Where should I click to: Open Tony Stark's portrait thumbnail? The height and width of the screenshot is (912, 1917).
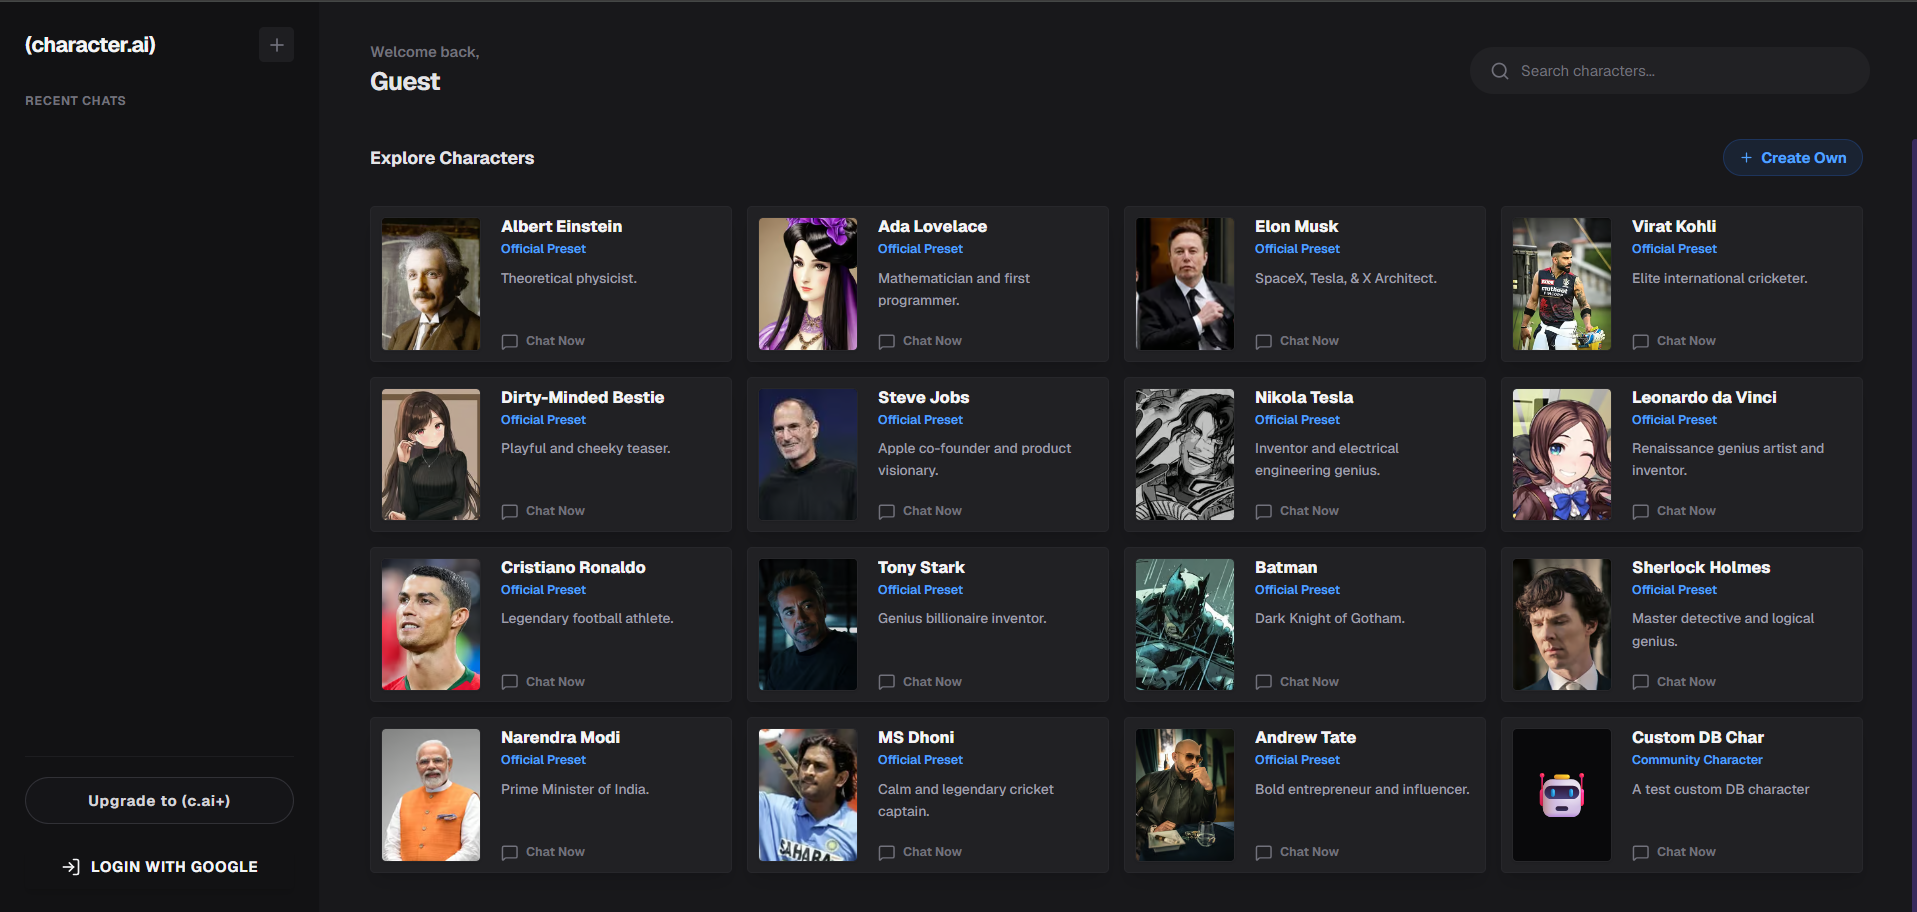(x=808, y=625)
